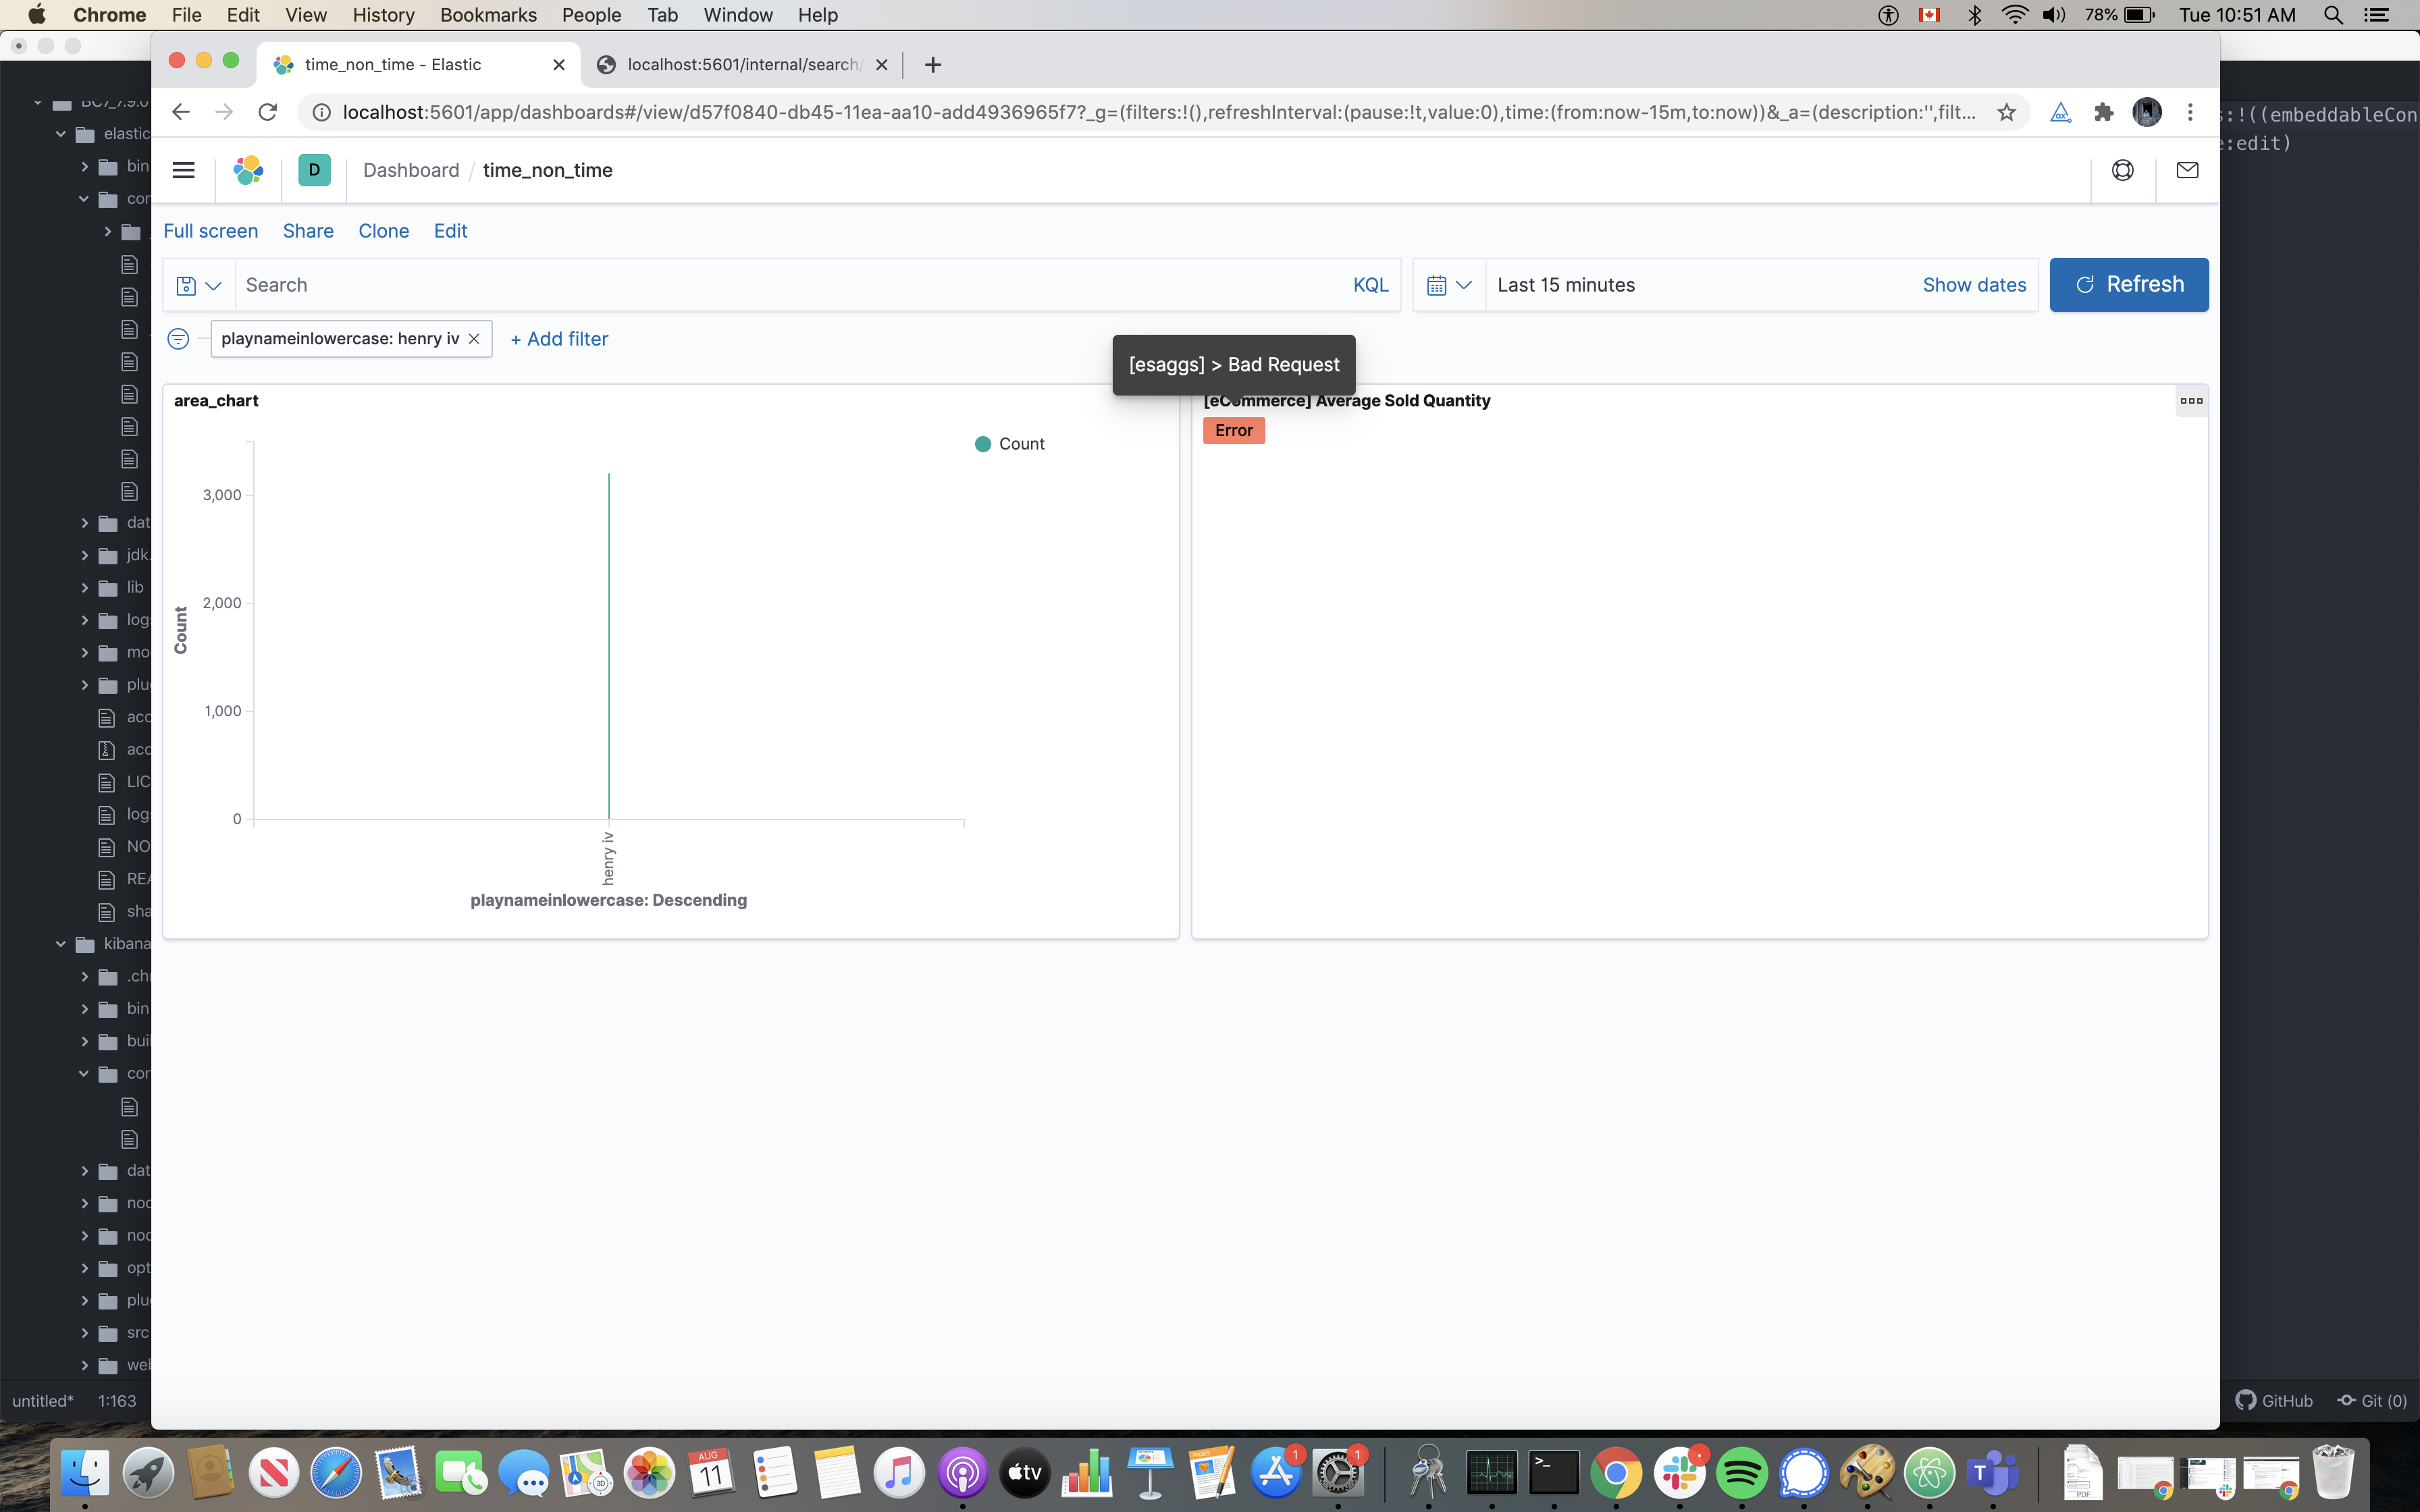Reload the page in Chrome
This screenshot has width=2420, height=1512.
[x=267, y=111]
